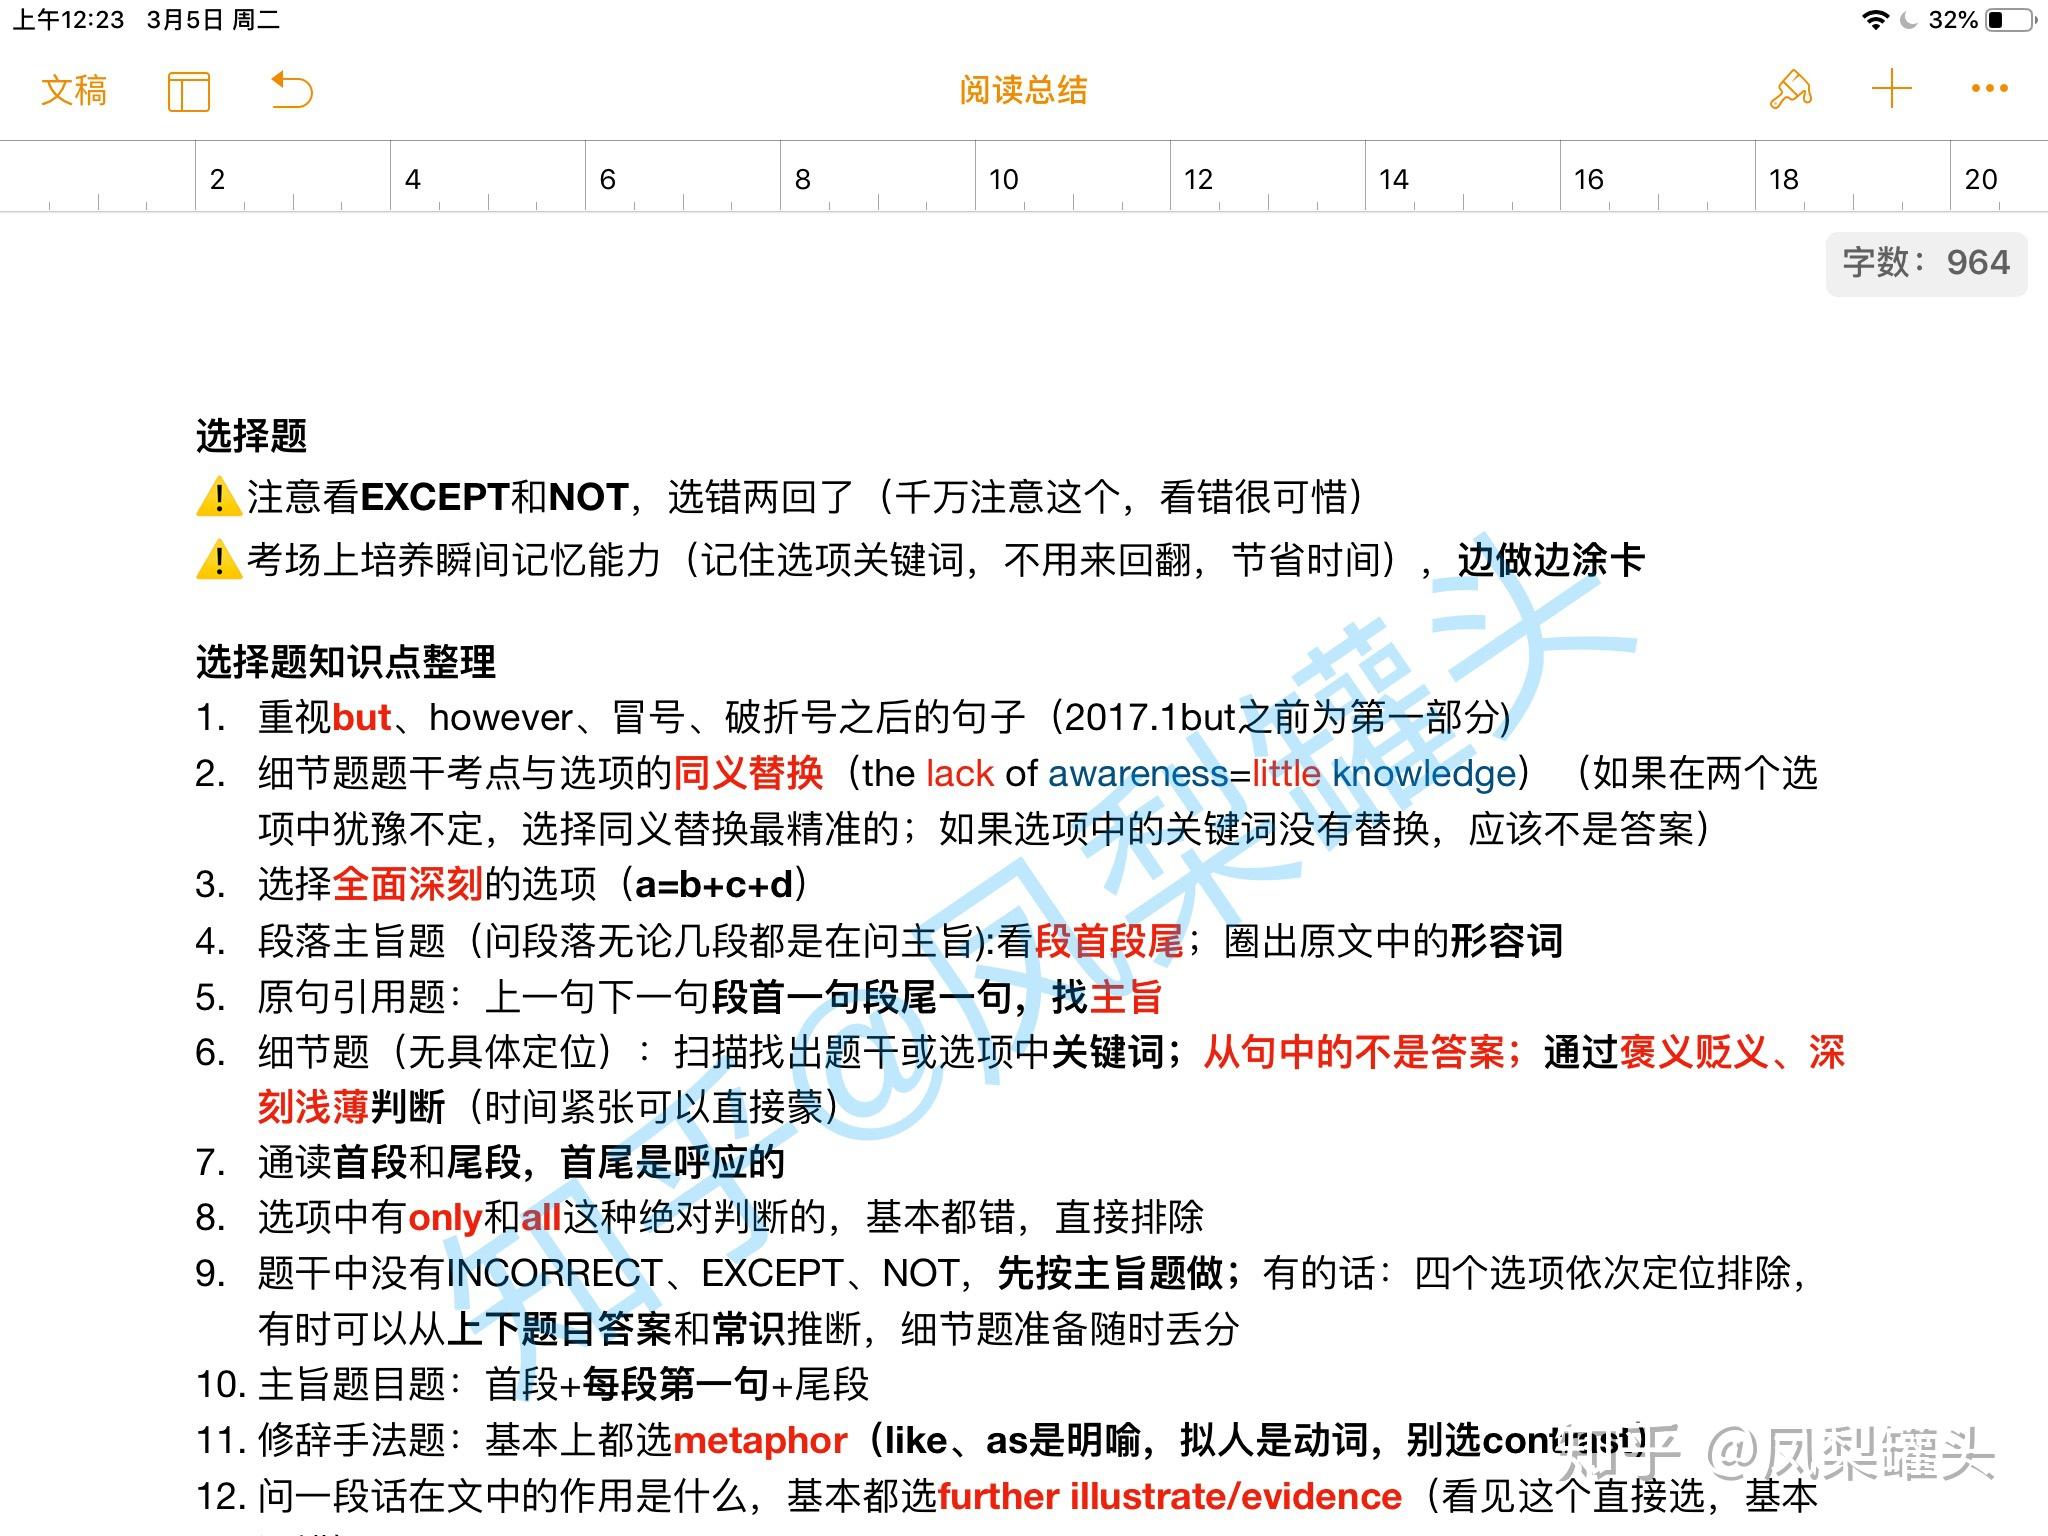This screenshot has width=2048, height=1536.
Task: Tap ruler mark 10
Action: click(x=1003, y=179)
